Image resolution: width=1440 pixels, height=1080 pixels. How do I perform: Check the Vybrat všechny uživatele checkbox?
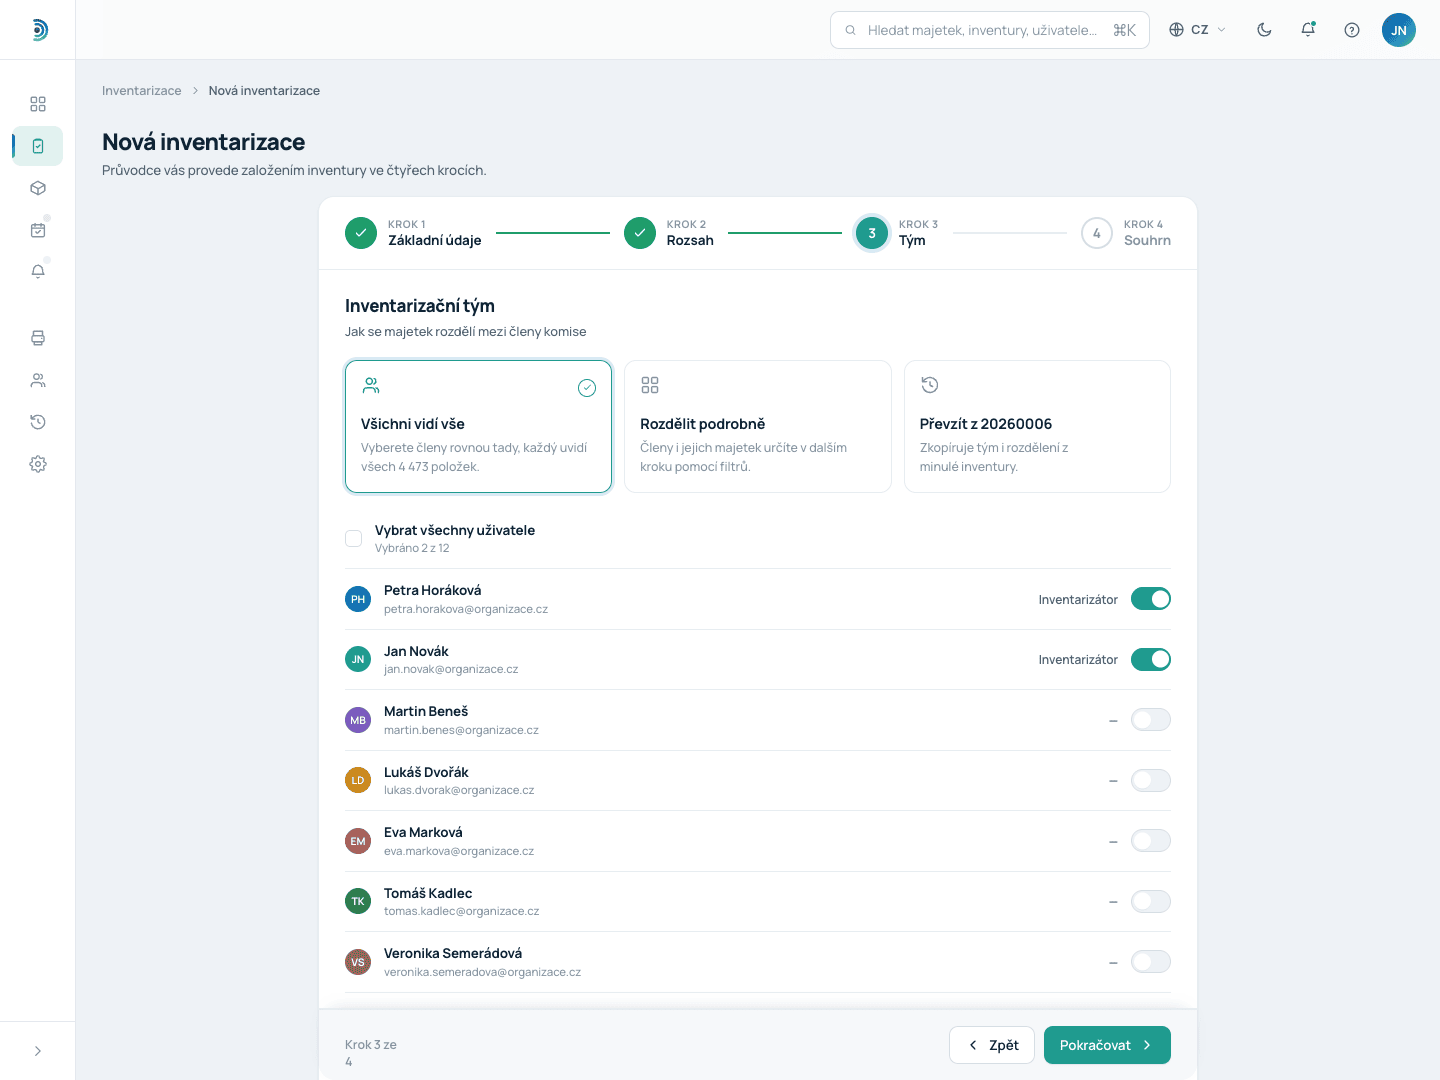353,538
